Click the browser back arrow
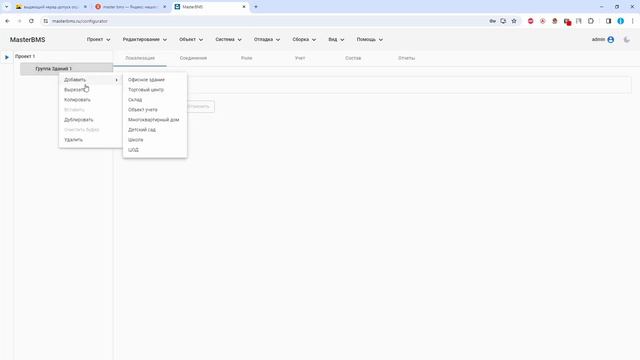 tap(7, 21)
